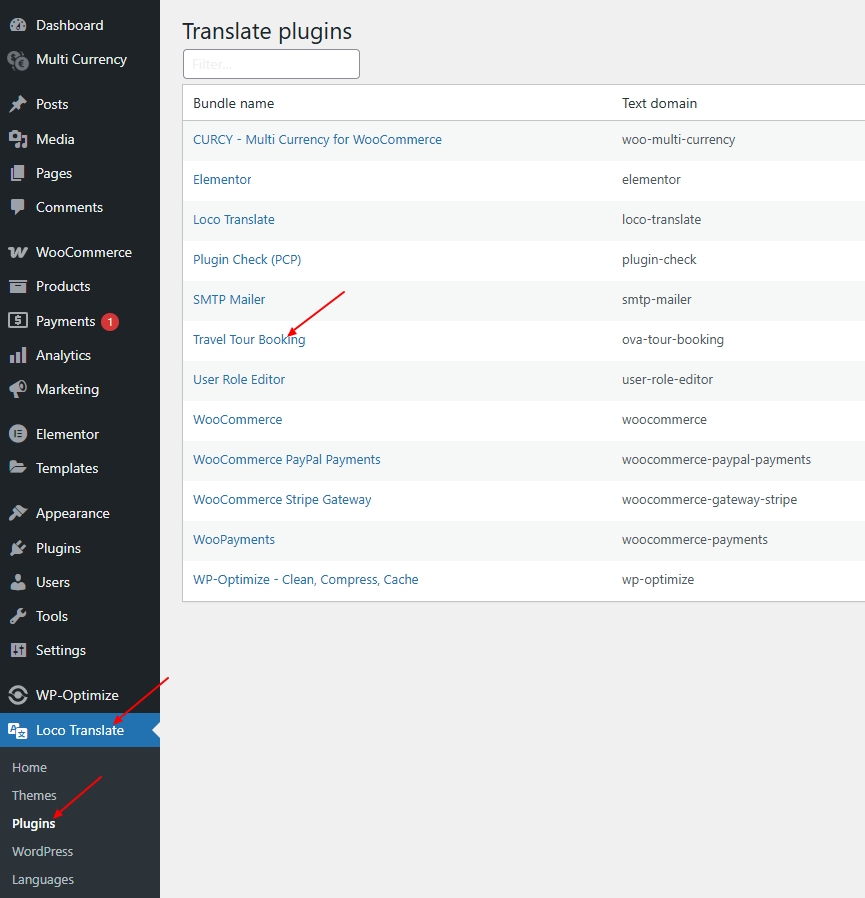Screen dimensions: 865x898
Task: Click the Media library icon
Action: tap(18, 139)
